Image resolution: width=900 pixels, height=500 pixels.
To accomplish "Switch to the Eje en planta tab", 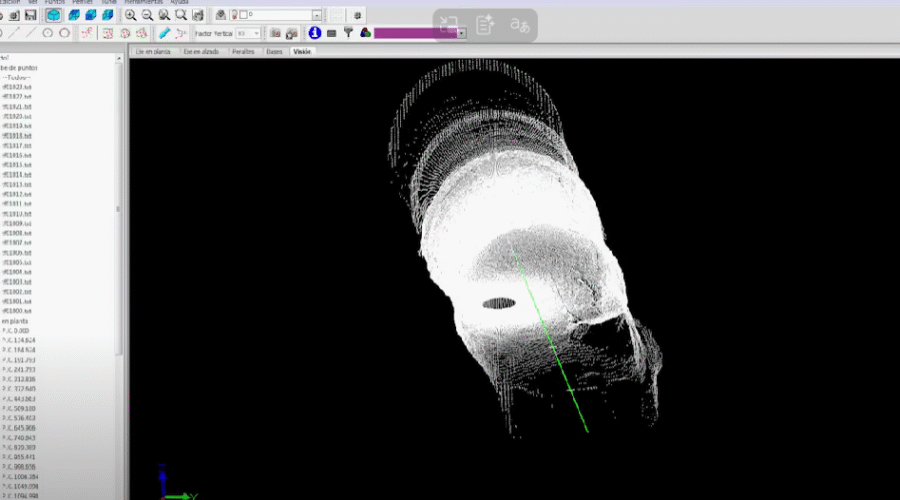I will point(152,51).
